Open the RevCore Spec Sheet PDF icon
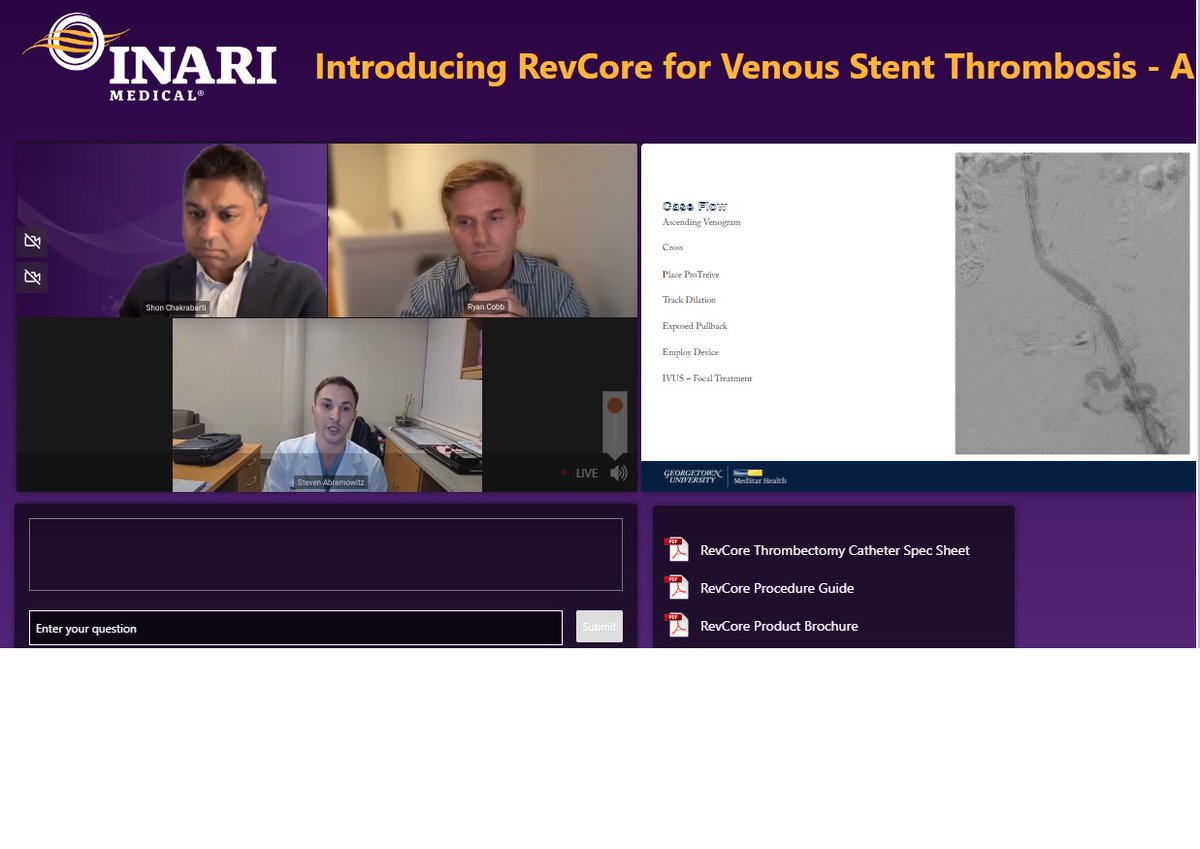 pyautogui.click(x=677, y=550)
